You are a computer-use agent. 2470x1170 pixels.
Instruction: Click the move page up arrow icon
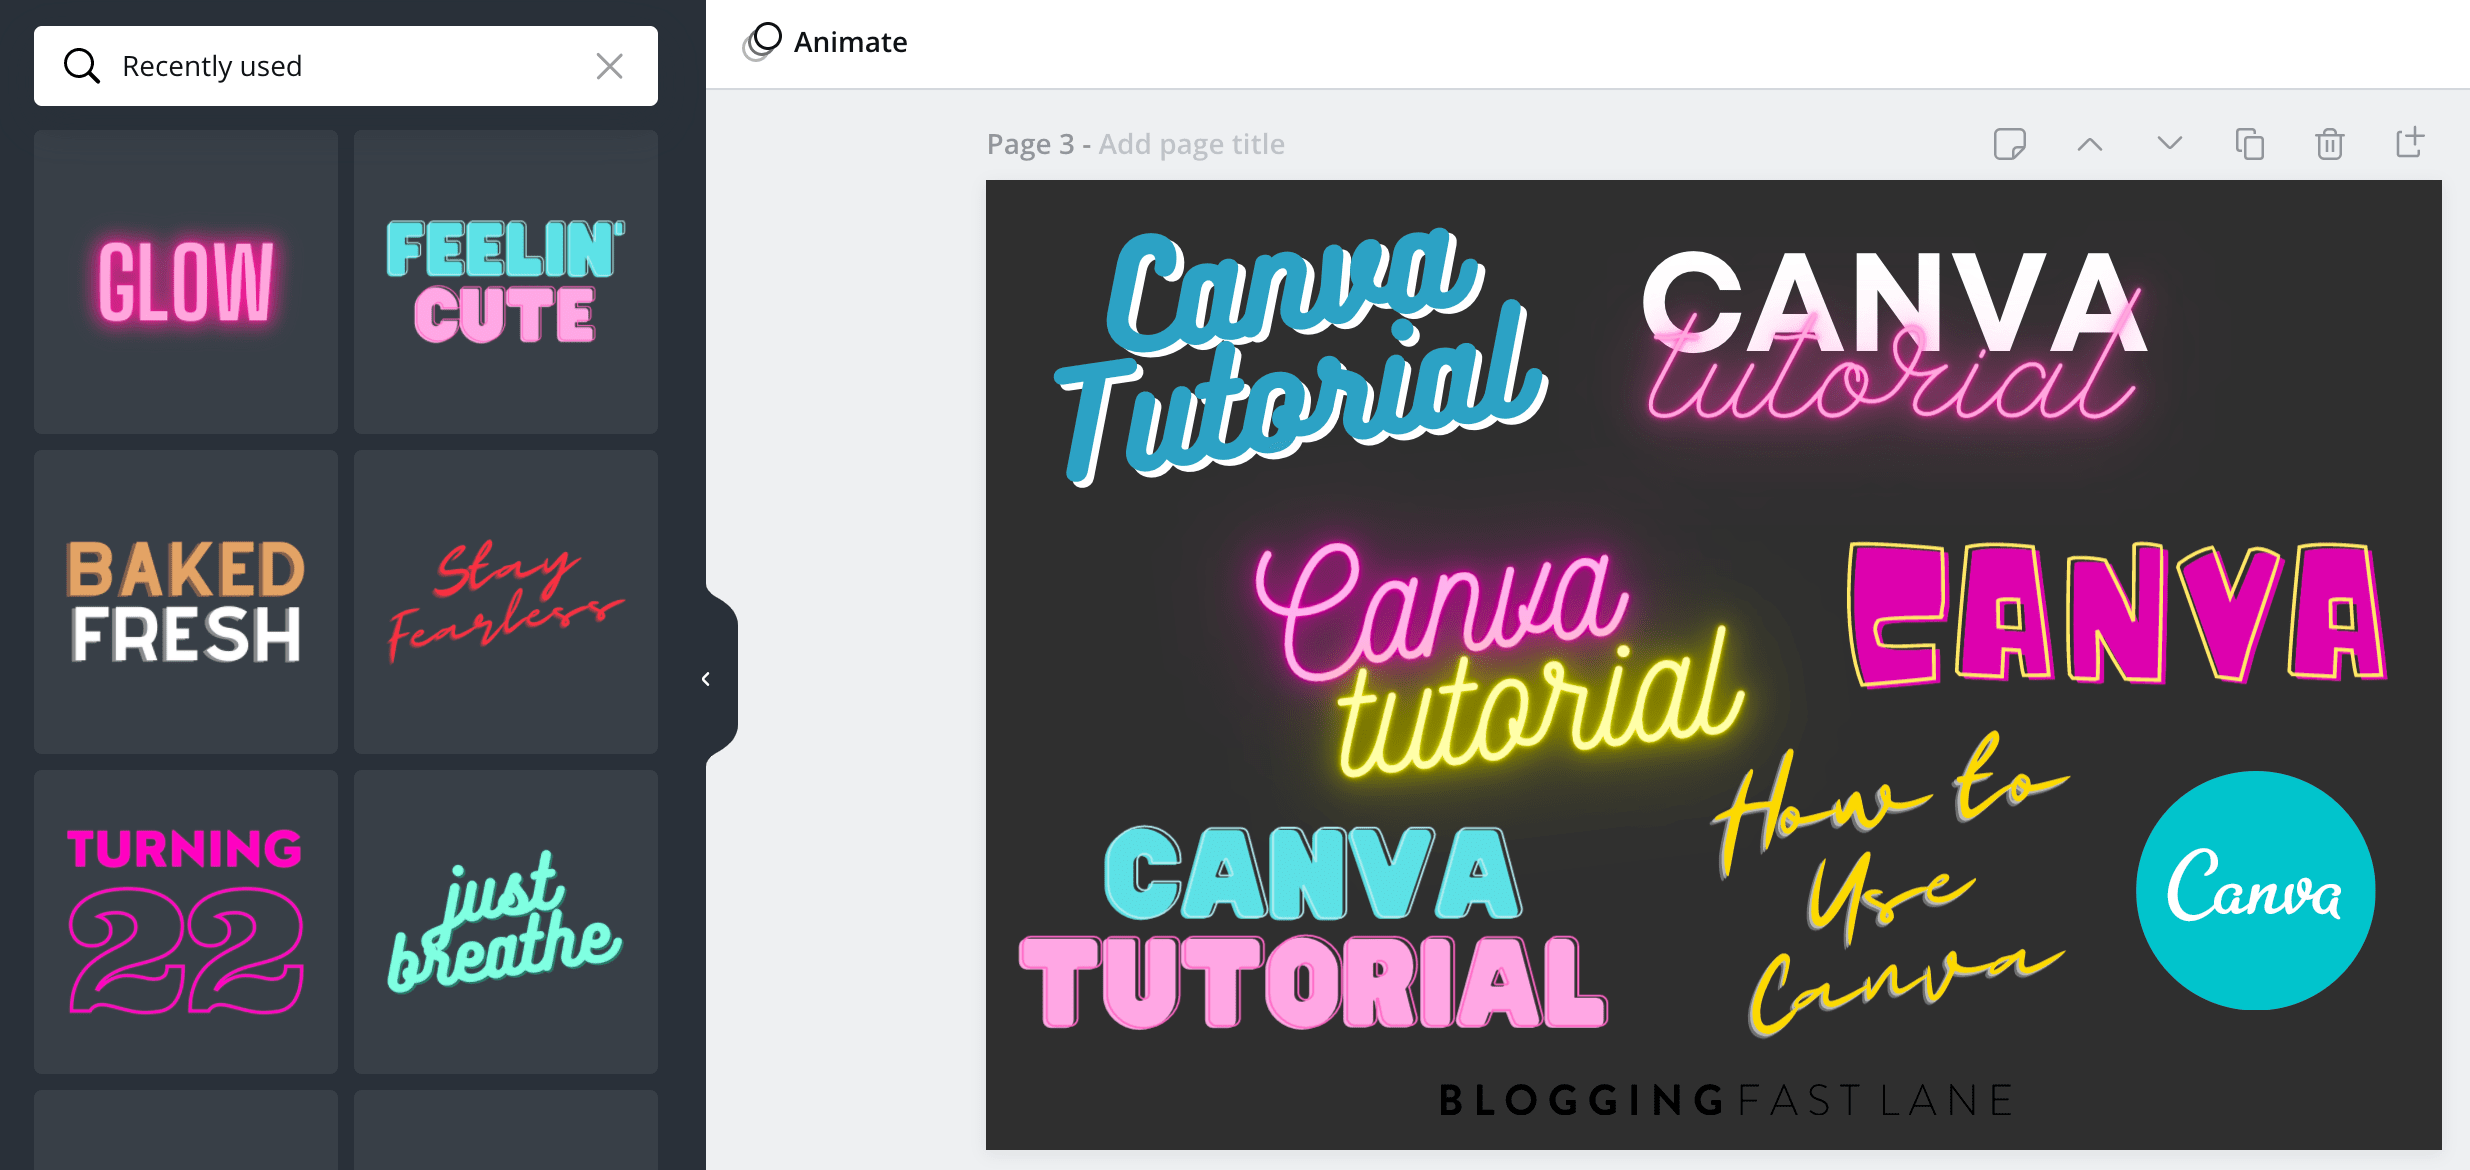[2089, 145]
